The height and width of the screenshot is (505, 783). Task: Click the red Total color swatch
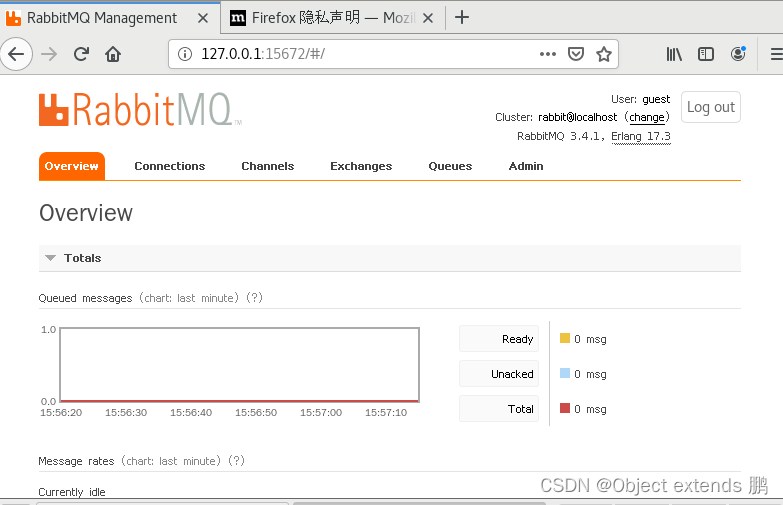click(565, 408)
